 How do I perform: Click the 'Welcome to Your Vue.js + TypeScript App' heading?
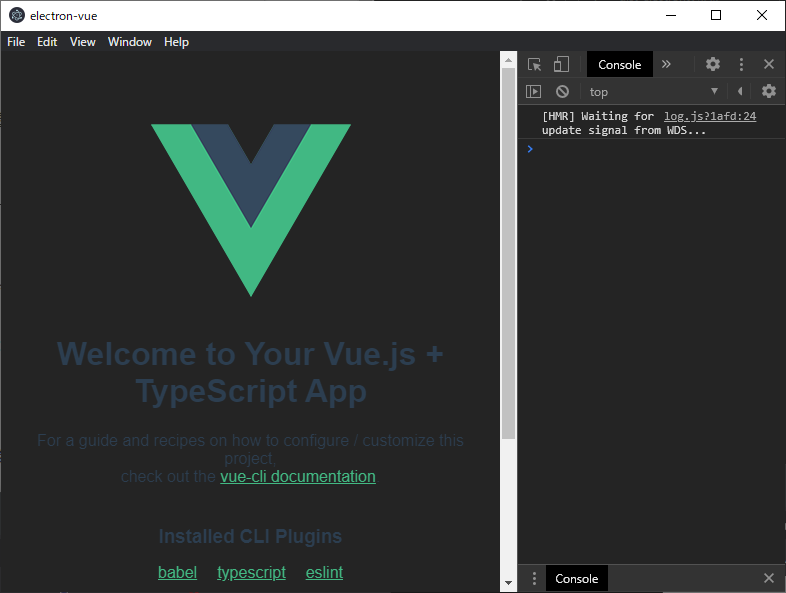251,372
